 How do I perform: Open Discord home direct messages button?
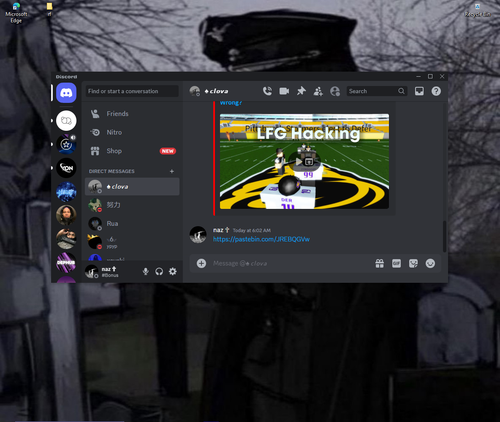pyautogui.click(x=66, y=93)
